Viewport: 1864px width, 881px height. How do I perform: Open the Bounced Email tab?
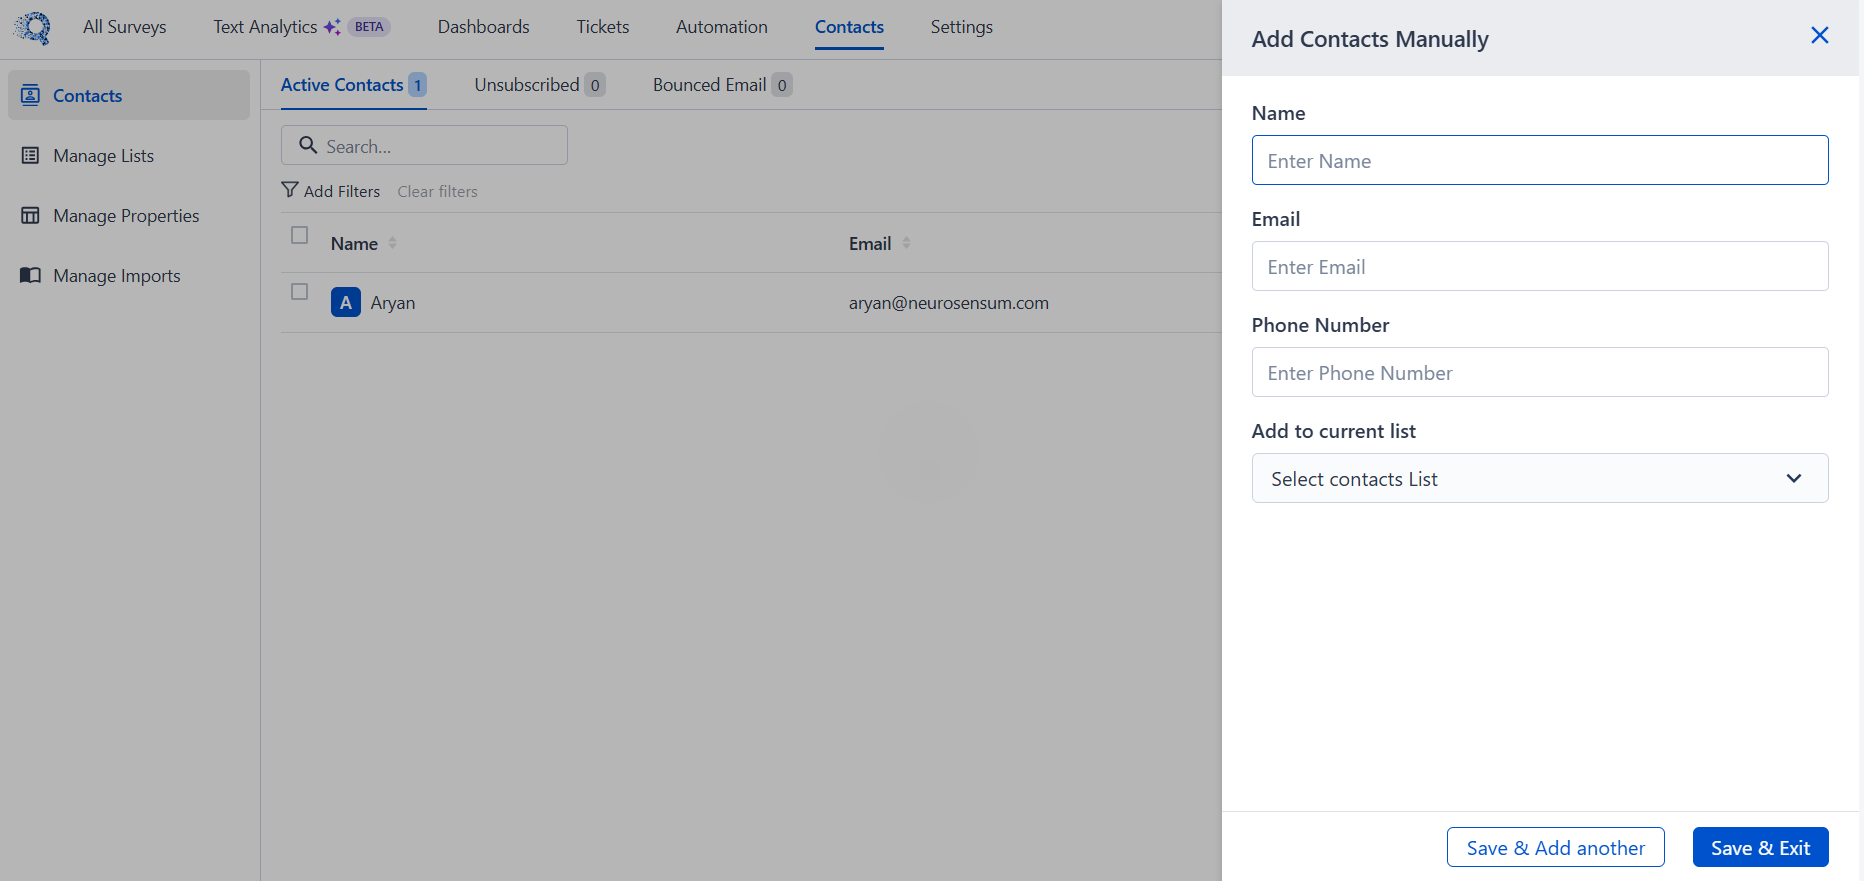click(721, 85)
